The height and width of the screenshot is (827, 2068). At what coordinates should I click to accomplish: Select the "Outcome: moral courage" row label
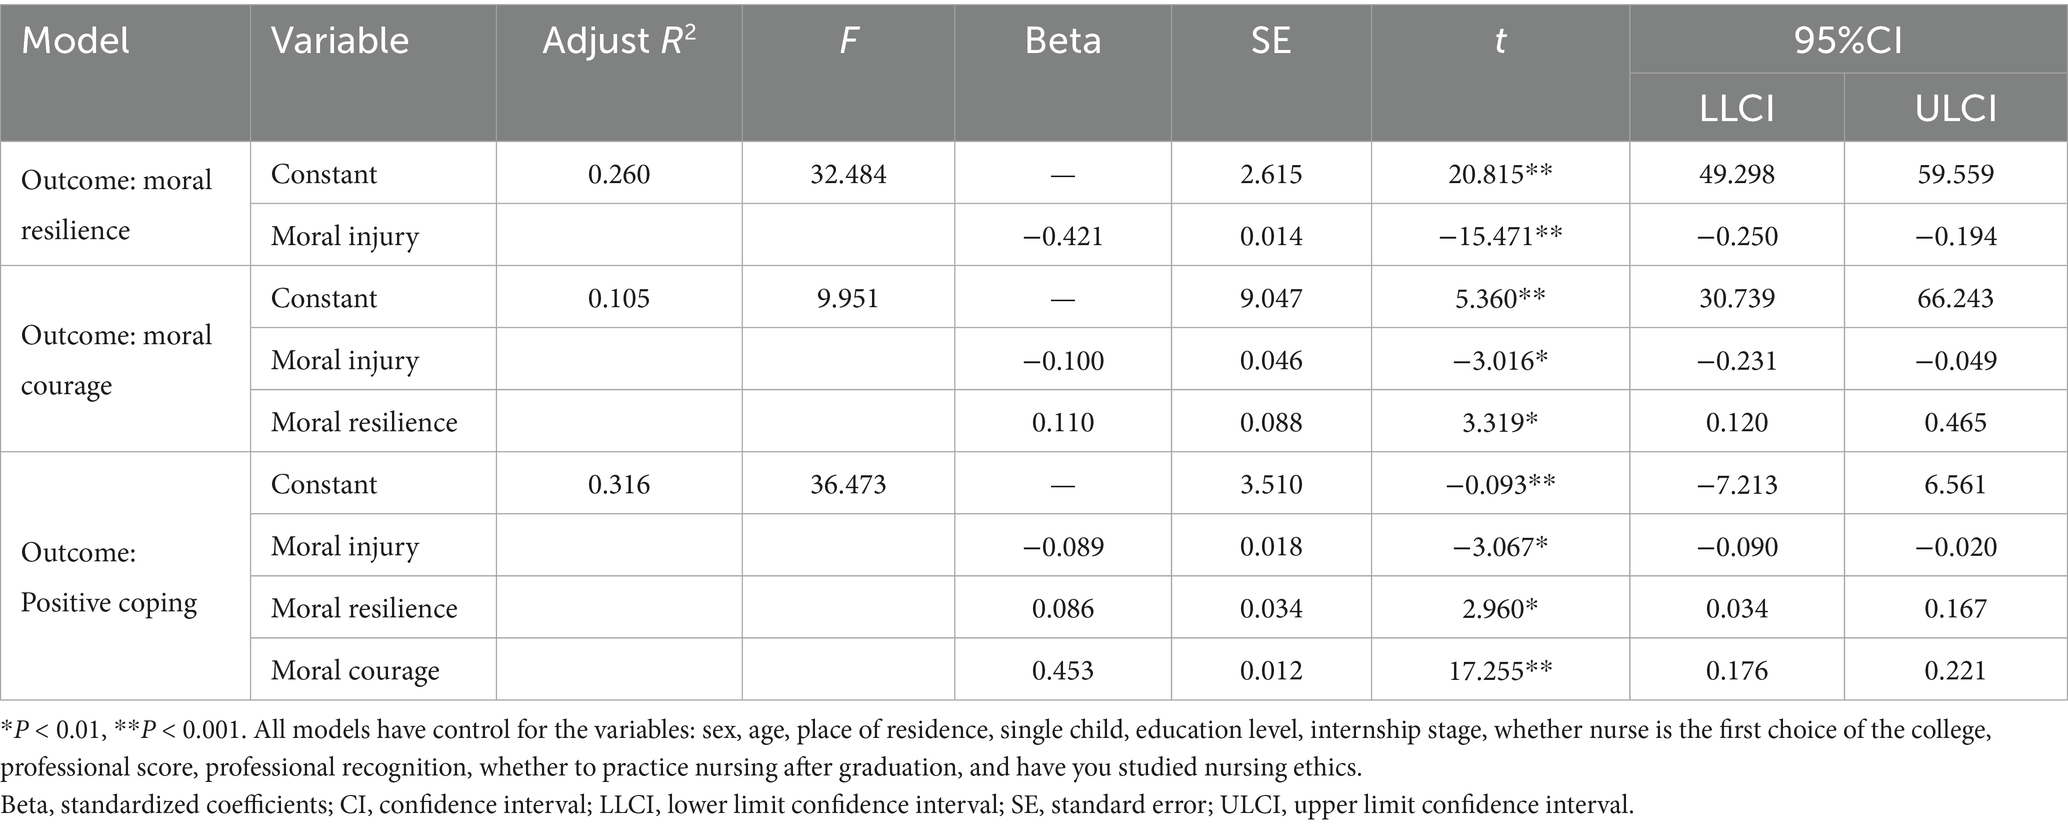tap(117, 360)
